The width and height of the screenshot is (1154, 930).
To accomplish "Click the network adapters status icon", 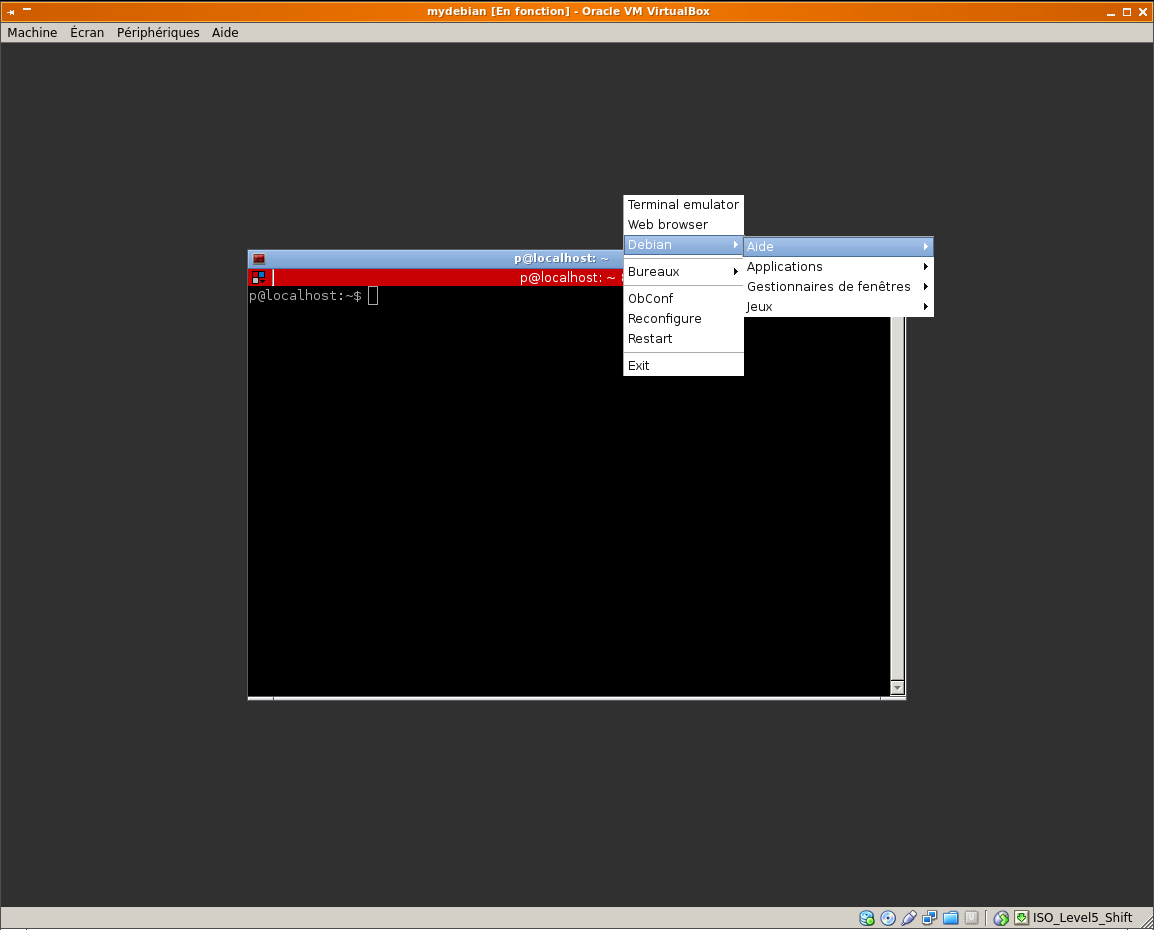I will click(x=930, y=917).
